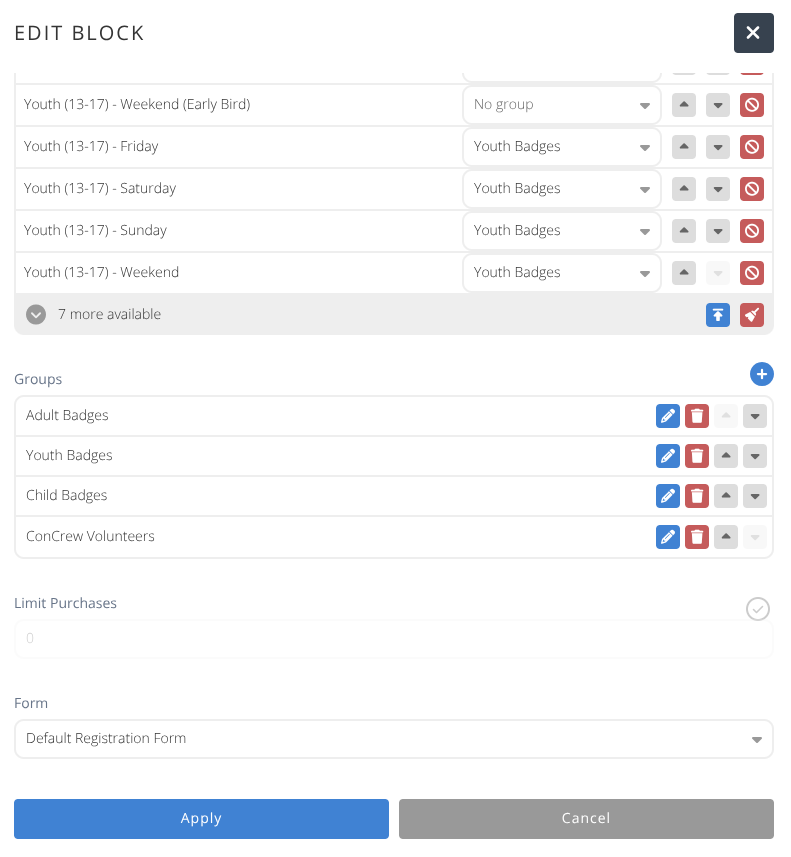Click the red clear-all icon beside the upload button

[752, 314]
